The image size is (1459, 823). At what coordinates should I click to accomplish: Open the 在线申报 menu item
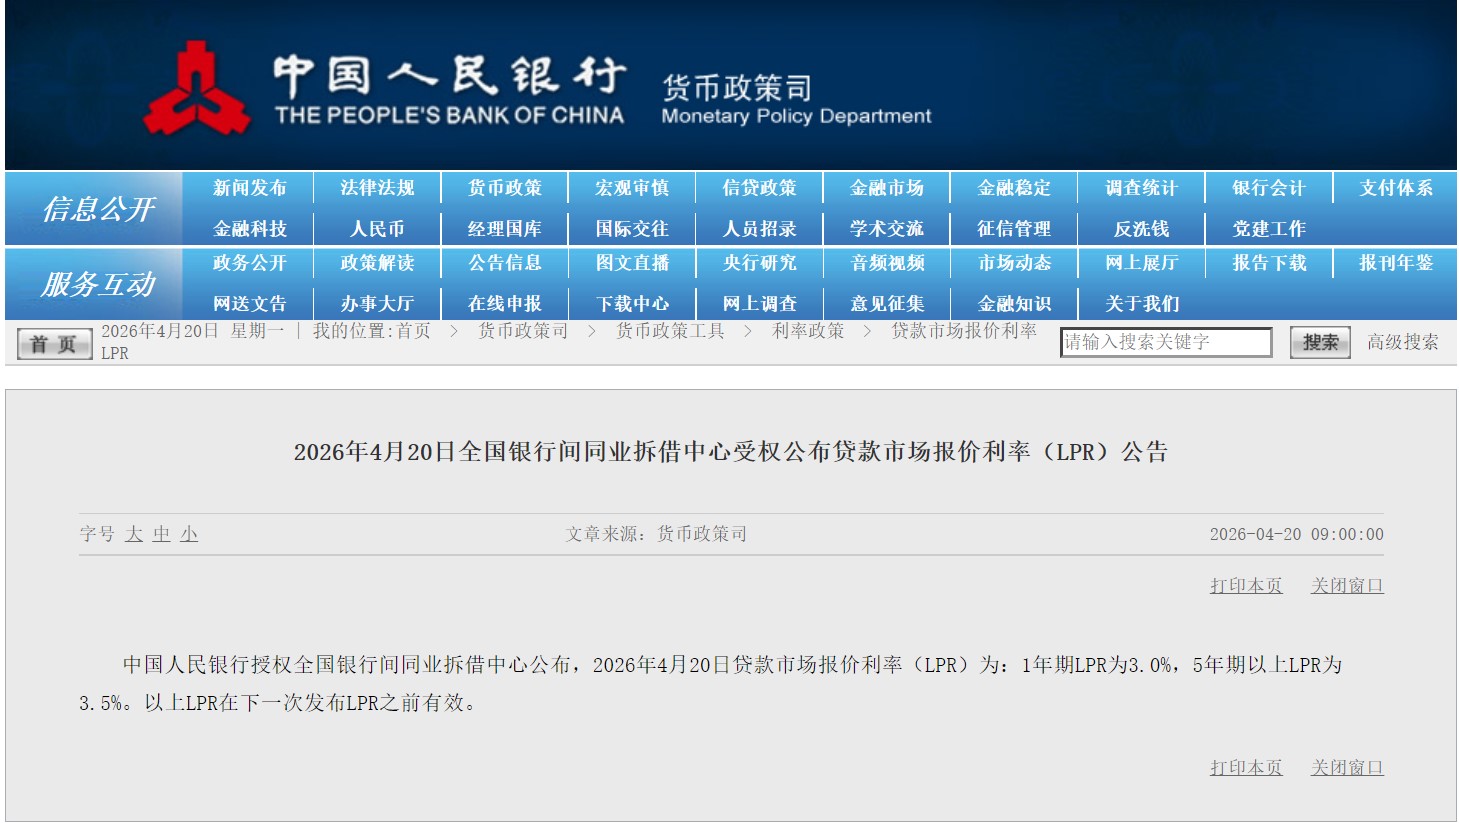pyautogui.click(x=503, y=303)
